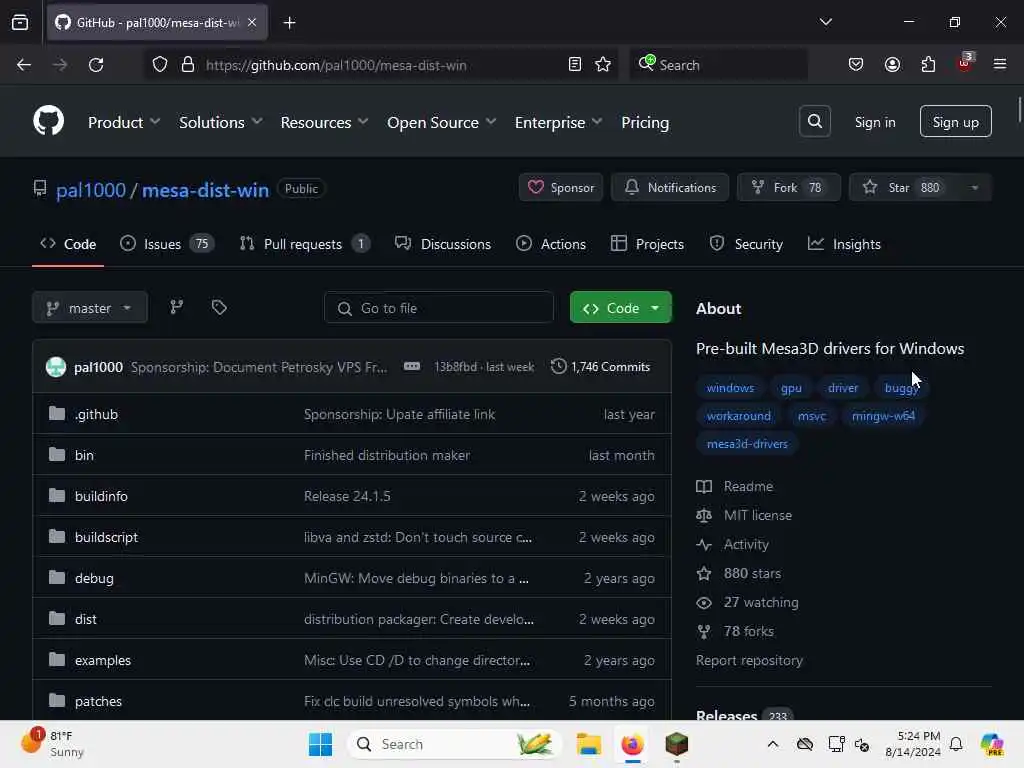
Task: Open the MIT license link
Action: 757,515
